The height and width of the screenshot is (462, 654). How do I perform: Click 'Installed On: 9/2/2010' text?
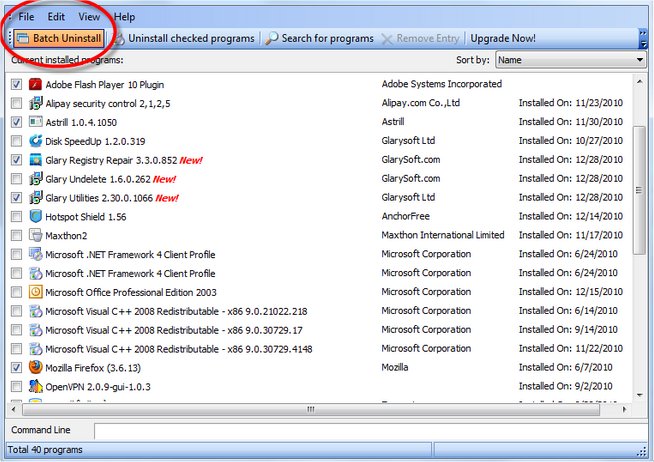pos(565,386)
